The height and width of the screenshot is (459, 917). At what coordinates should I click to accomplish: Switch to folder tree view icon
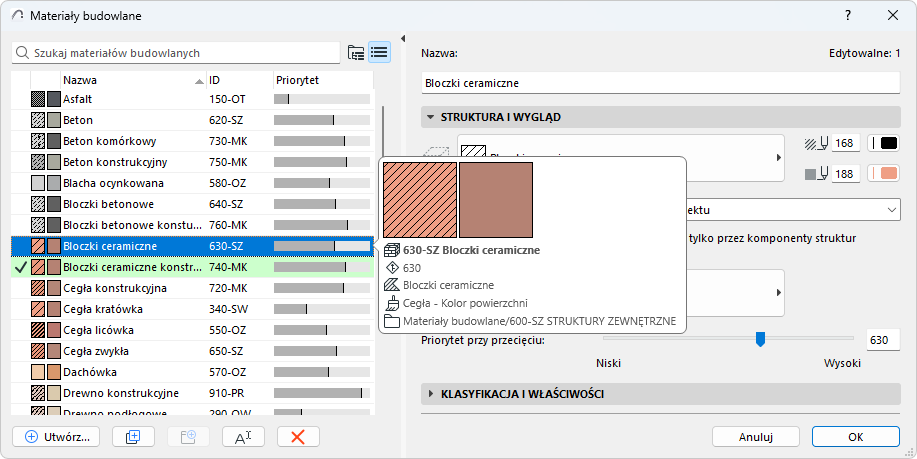355,52
